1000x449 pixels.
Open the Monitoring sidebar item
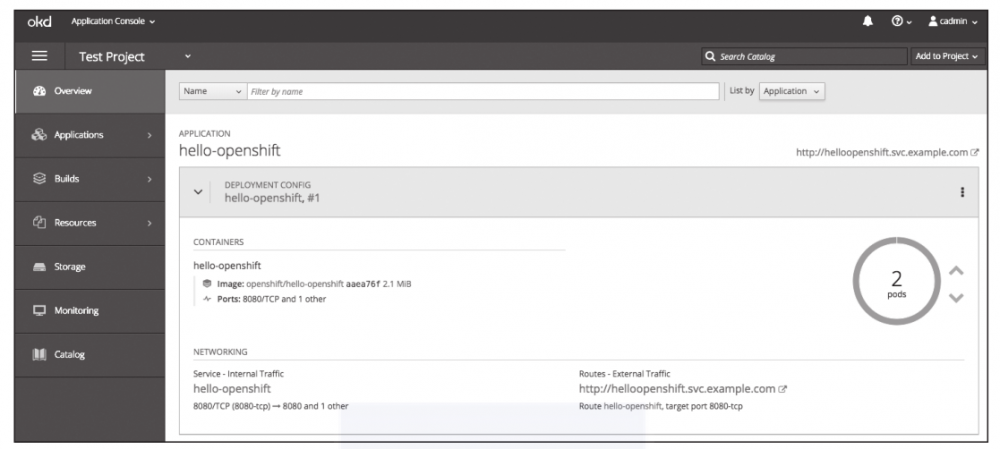pos(77,311)
